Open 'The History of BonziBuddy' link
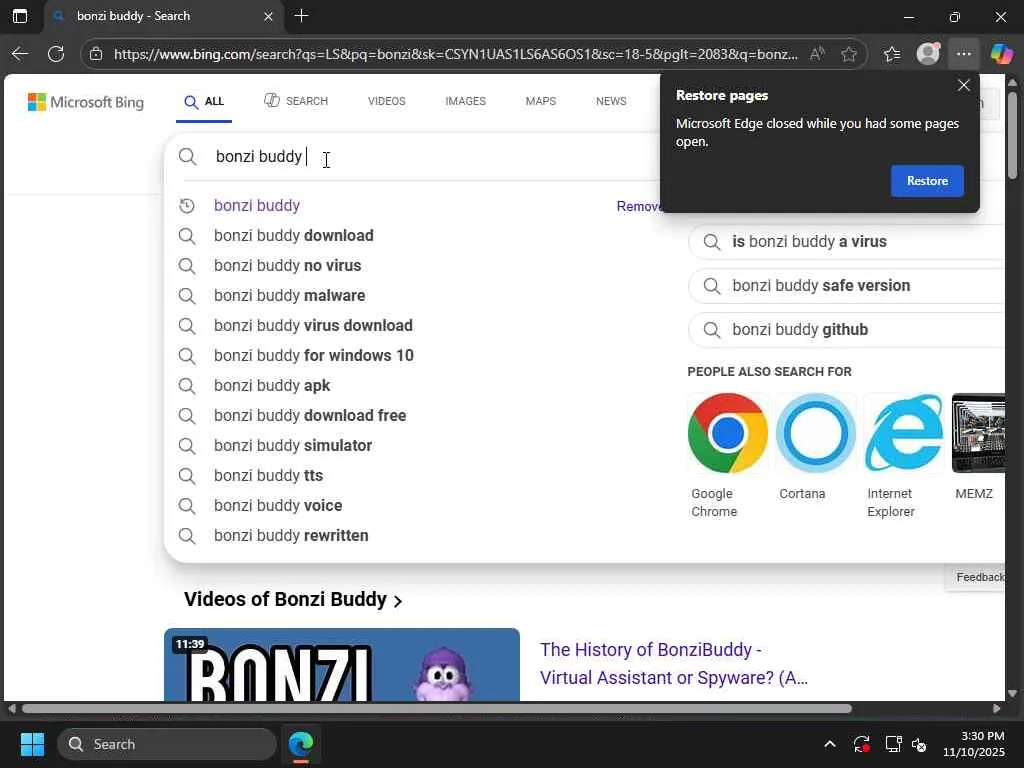Image resolution: width=1024 pixels, height=768 pixels. tap(674, 664)
